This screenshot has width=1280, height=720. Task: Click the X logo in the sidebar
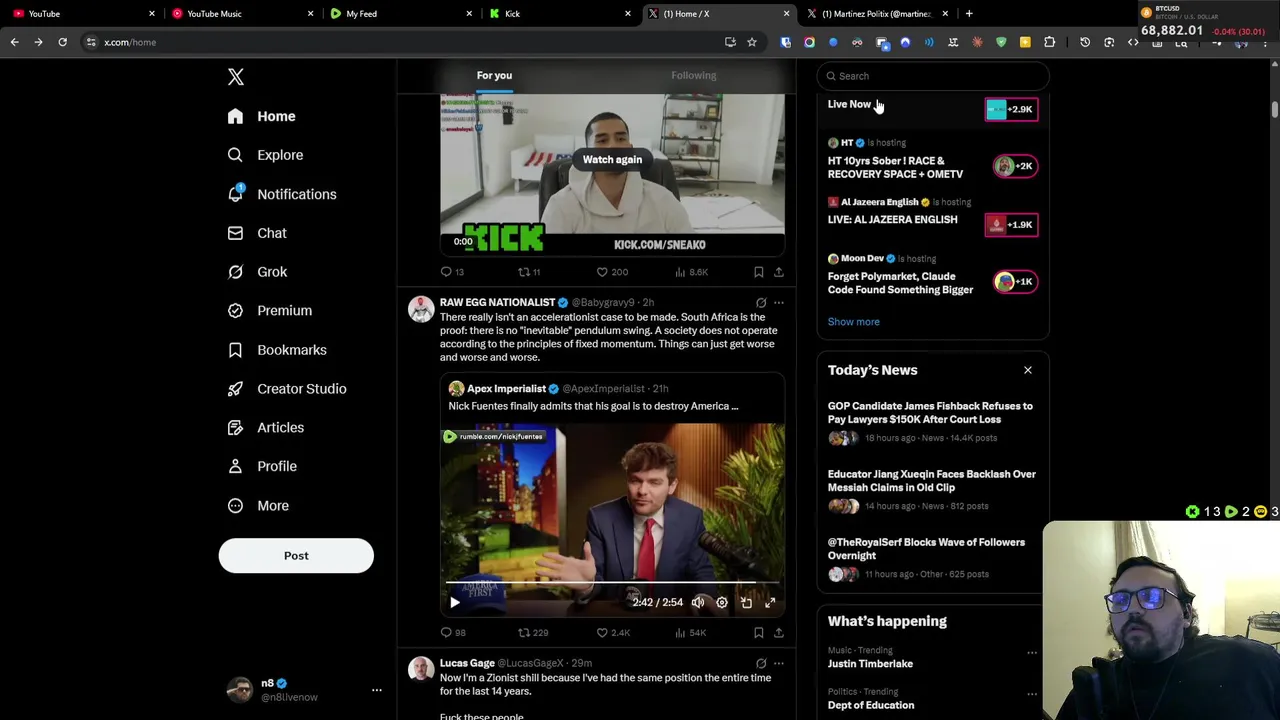235,77
